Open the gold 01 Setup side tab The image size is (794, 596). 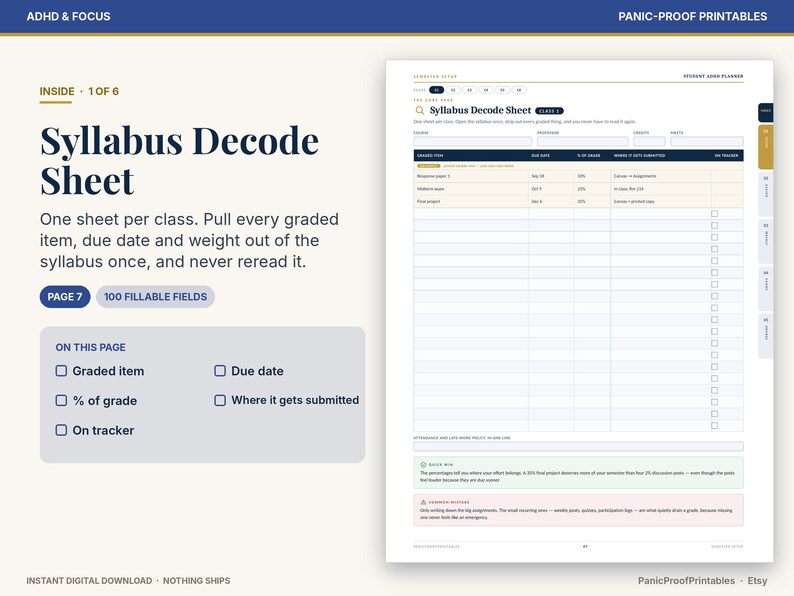point(766,147)
